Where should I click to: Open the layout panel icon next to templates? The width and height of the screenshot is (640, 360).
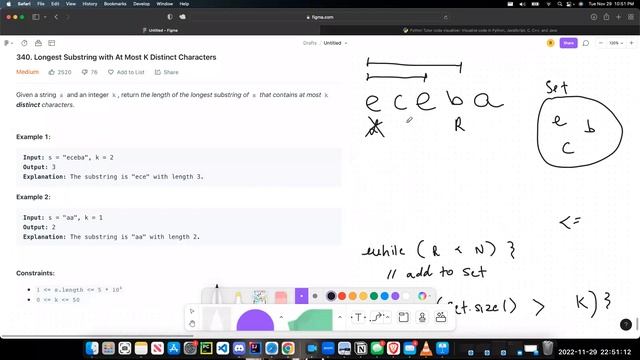pos(51,43)
